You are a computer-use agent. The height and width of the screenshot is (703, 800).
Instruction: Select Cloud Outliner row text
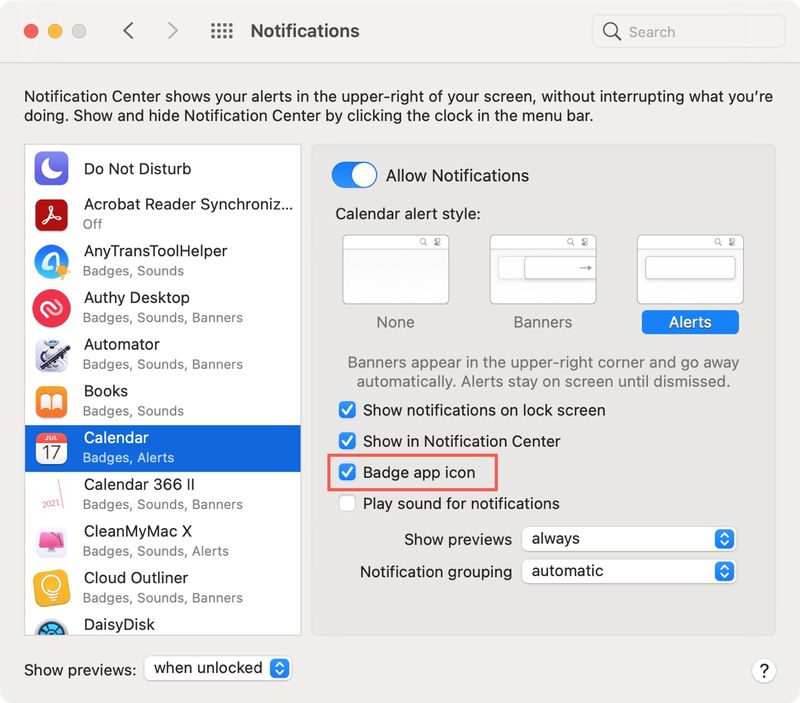click(x=136, y=578)
